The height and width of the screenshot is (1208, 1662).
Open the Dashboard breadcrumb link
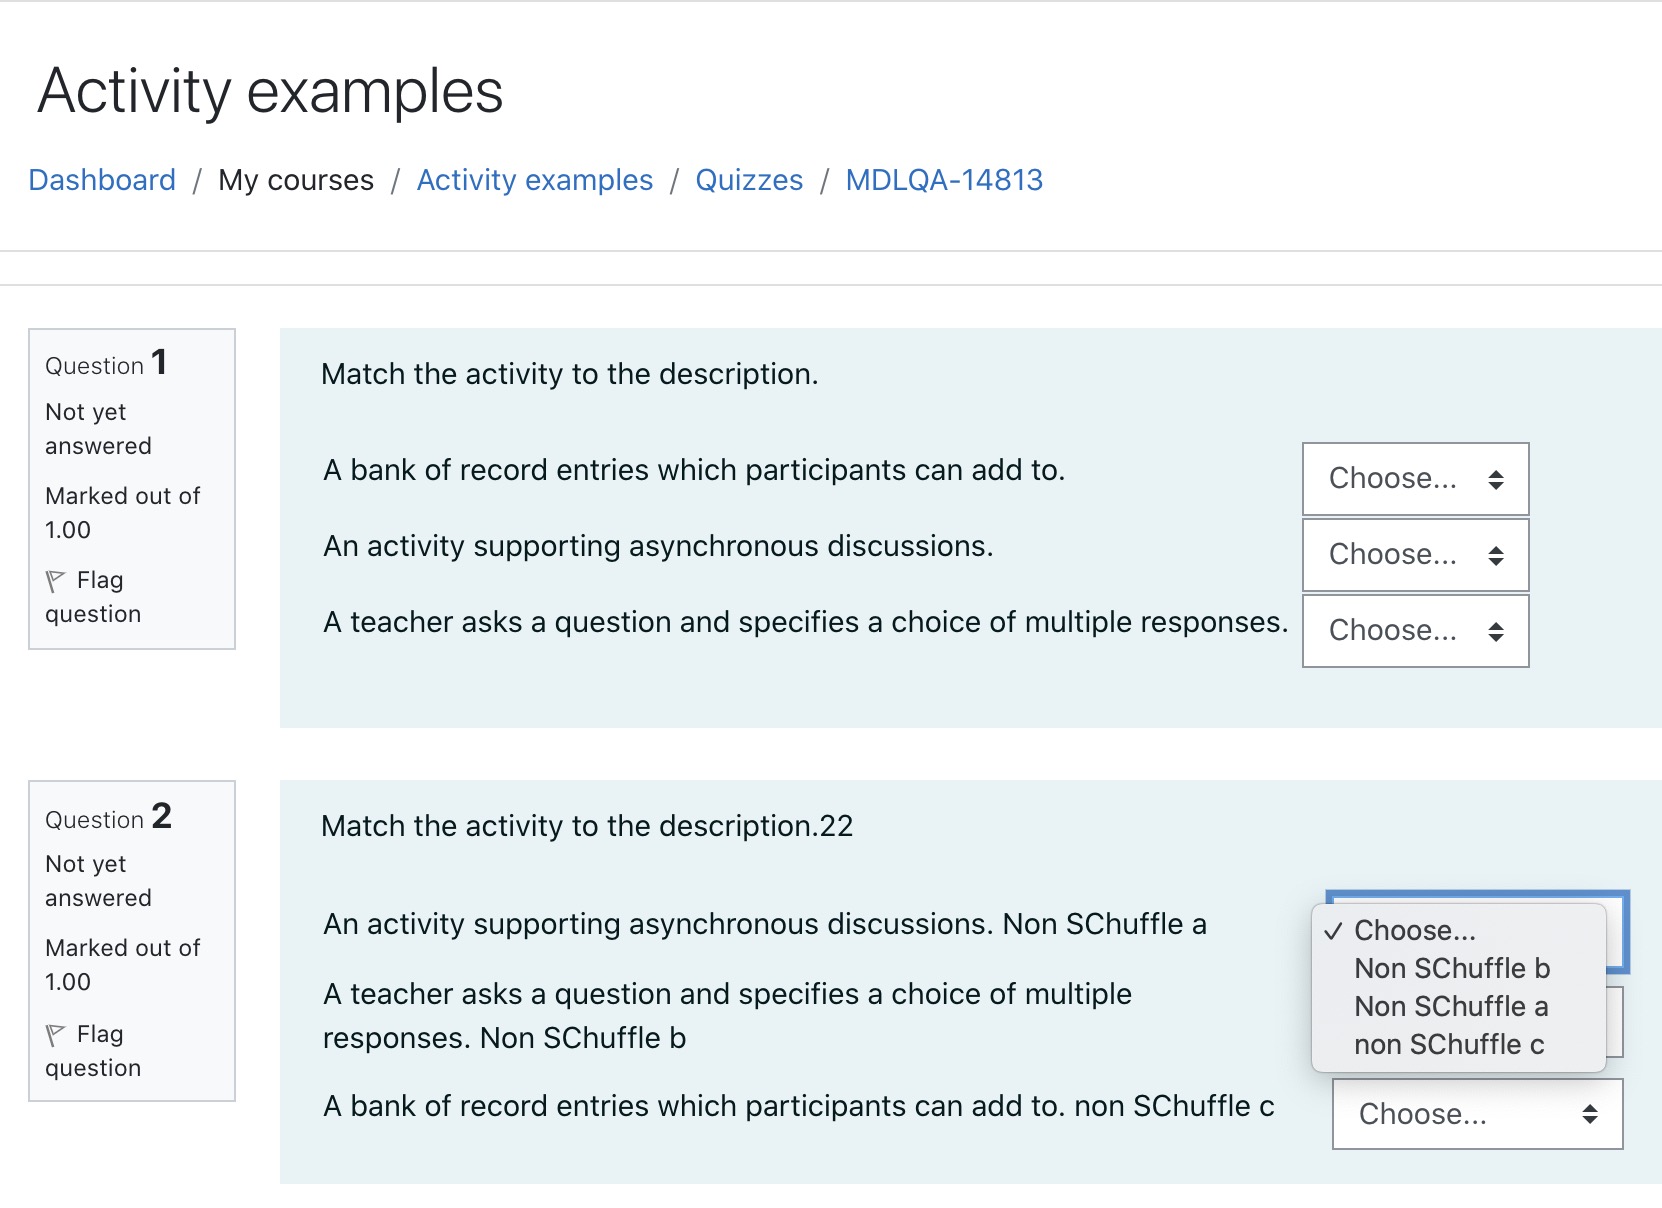102,180
